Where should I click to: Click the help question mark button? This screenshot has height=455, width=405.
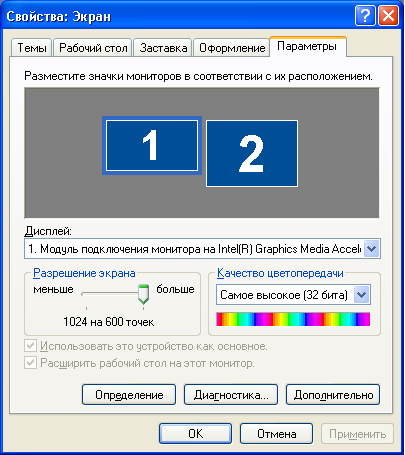[365, 16]
